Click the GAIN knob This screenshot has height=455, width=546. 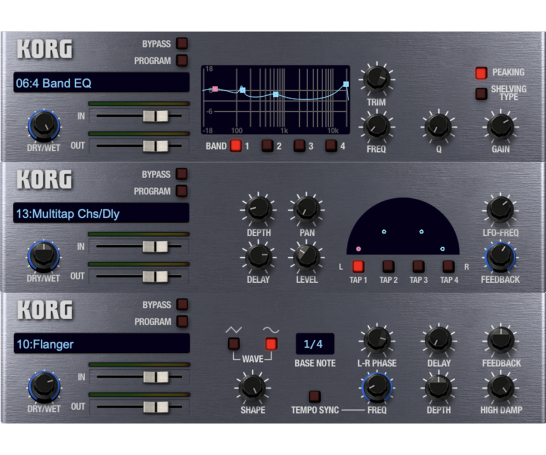pyautogui.click(x=500, y=126)
